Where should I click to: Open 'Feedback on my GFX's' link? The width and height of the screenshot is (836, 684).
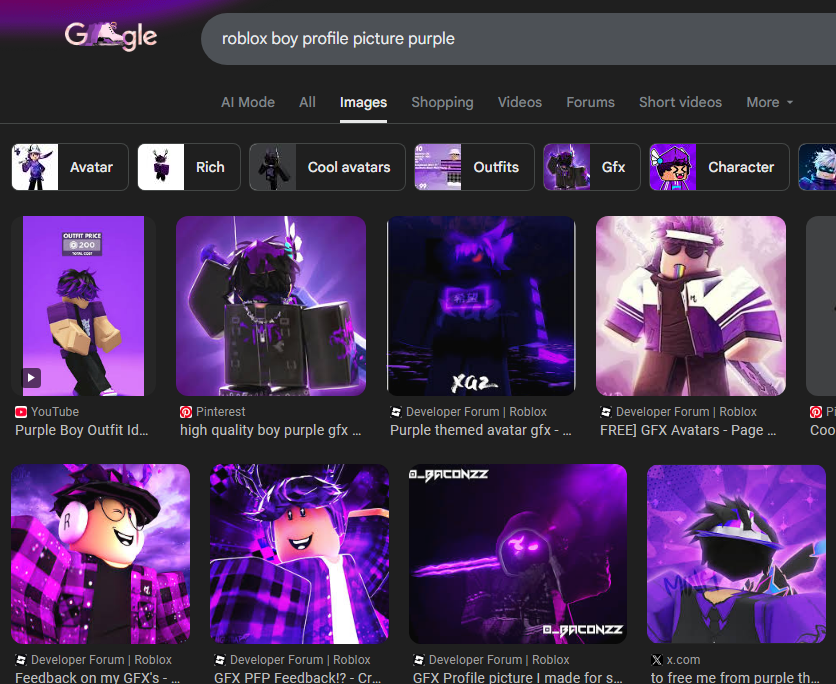97,677
